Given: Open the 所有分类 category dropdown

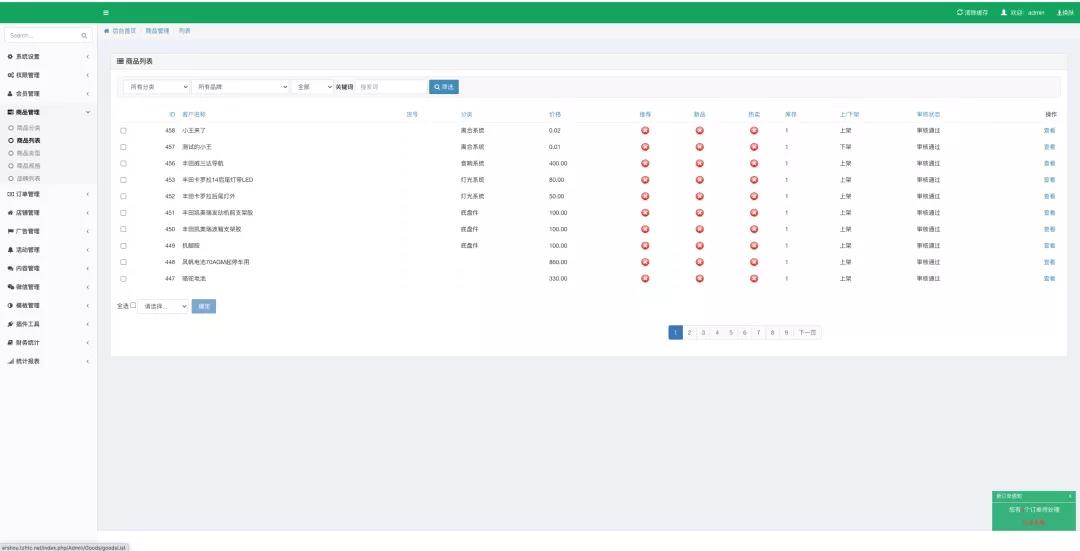Looking at the screenshot, I should [156, 87].
